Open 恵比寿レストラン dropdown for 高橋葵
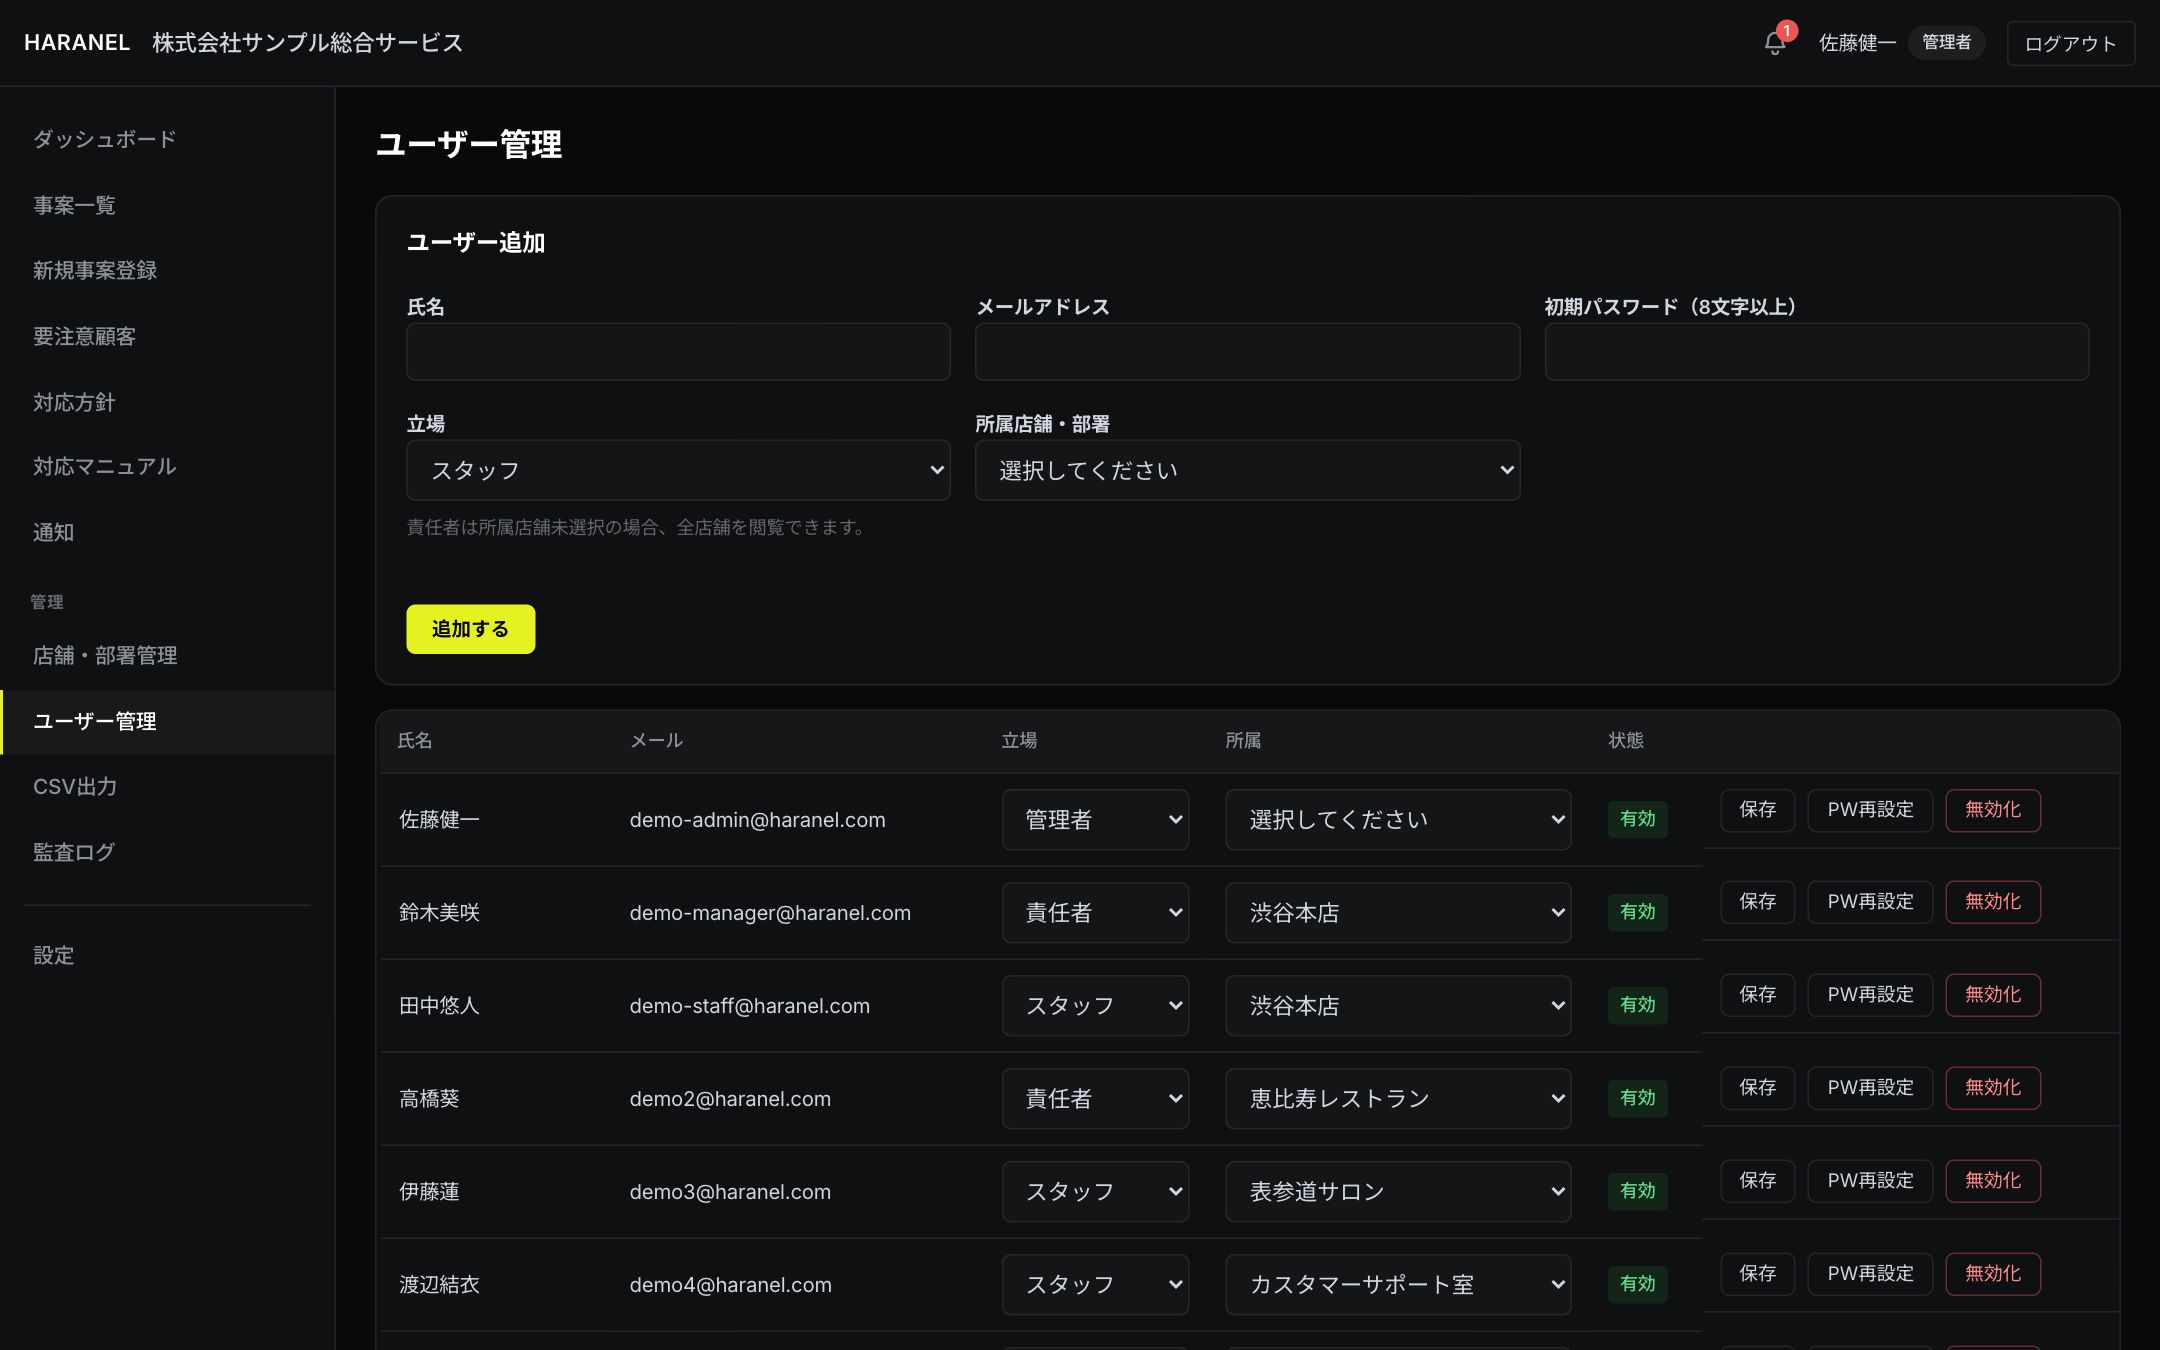Viewport: 2160px width, 1350px height. coord(1398,1099)
